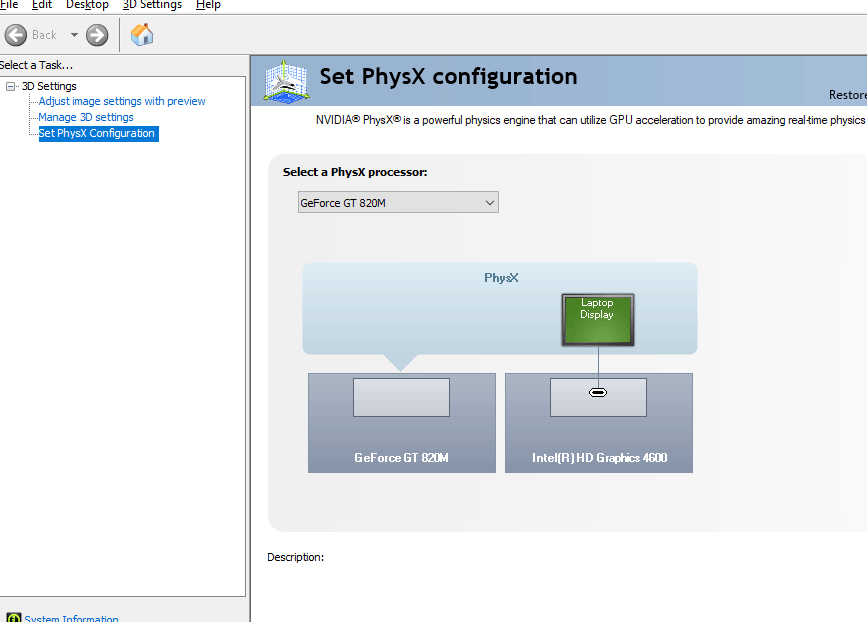Click the System Information icon

(14, 618)
